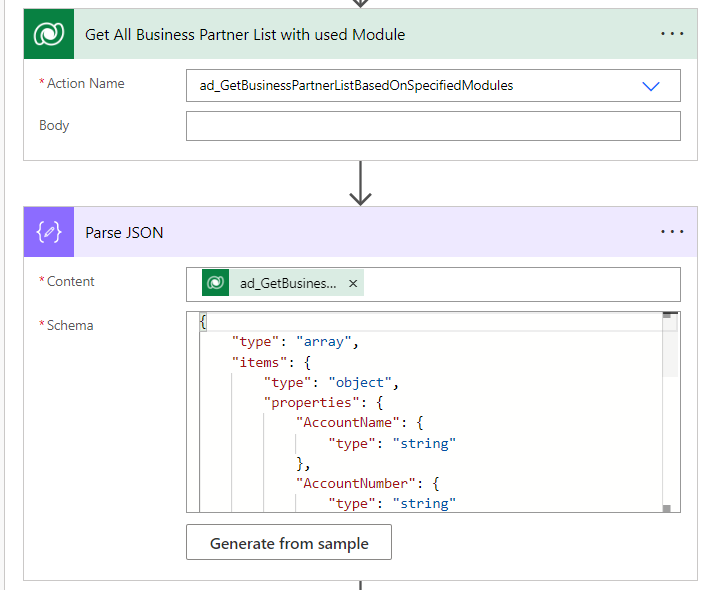Click the Dataverse icon on the Get All Business Partner card

48,34
